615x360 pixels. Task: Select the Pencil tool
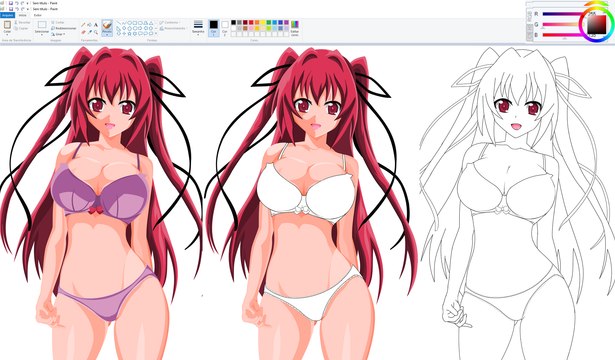click(x=83, y=25)
